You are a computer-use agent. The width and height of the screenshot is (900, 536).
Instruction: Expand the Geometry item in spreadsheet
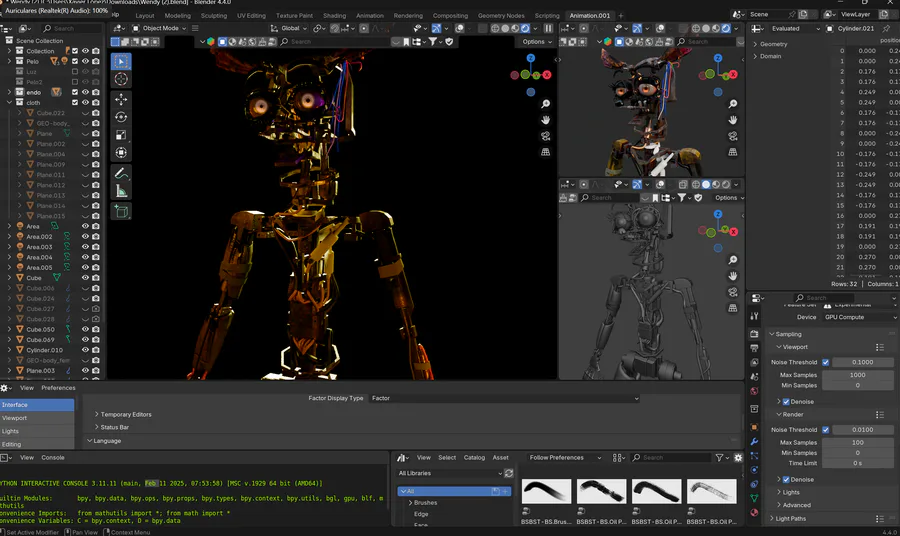coord(755,44)
